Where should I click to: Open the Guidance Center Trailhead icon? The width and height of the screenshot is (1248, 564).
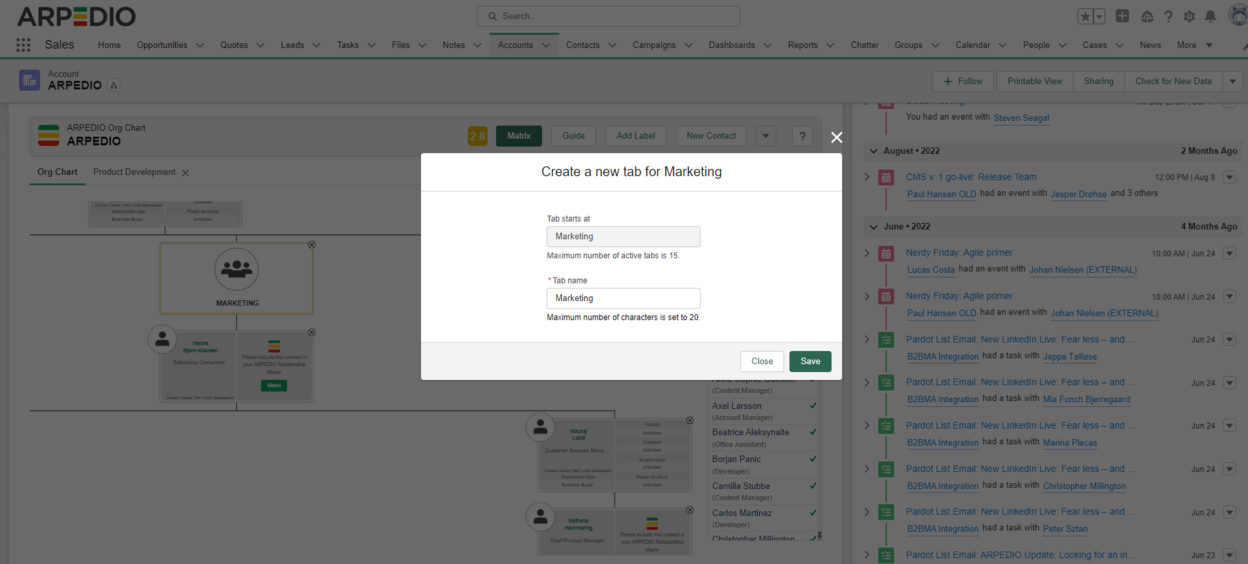[x=1146, y=16]
